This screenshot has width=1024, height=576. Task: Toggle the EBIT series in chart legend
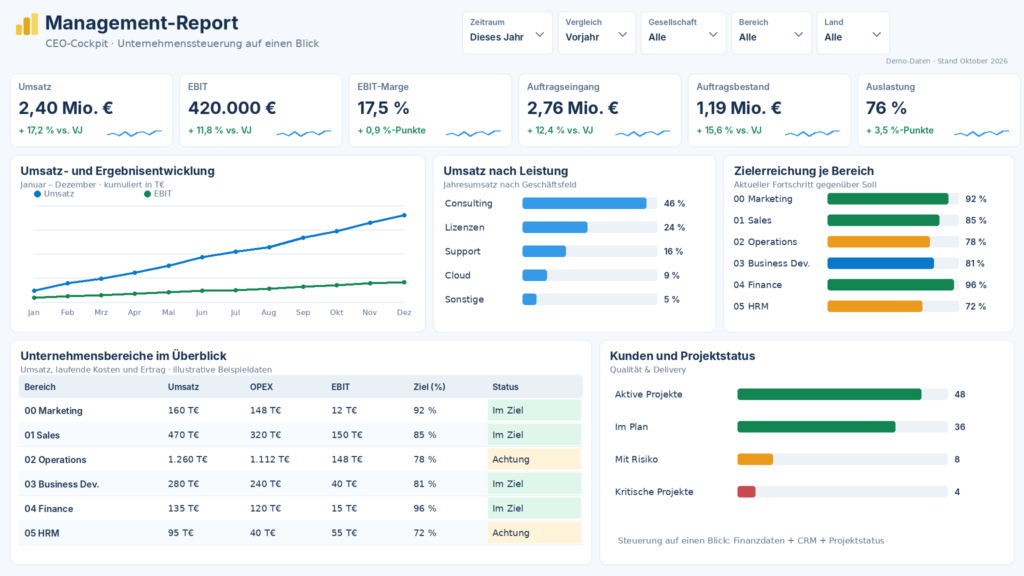[x=158, y=194]
